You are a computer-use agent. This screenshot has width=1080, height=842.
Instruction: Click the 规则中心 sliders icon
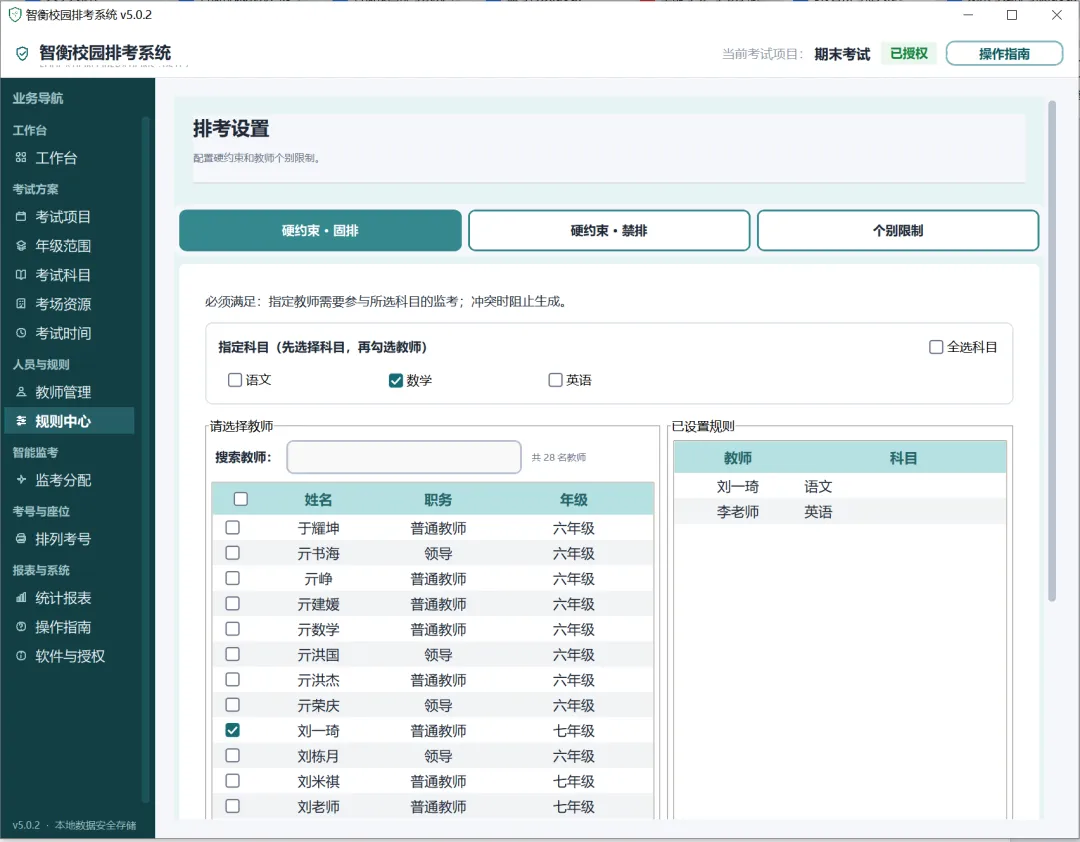coord(21,421)
